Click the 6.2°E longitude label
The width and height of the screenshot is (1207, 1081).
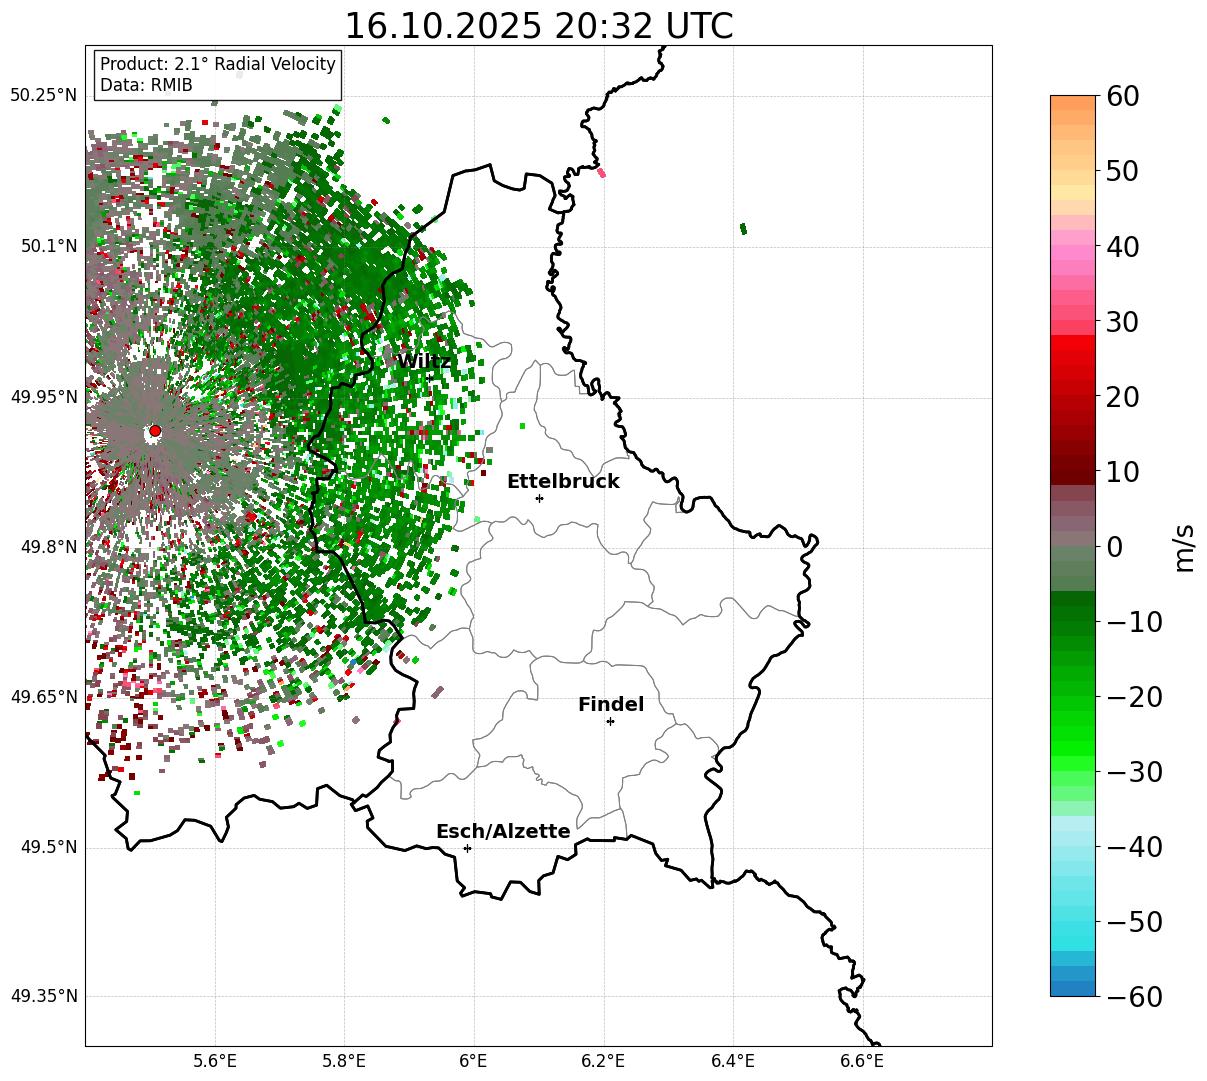click(x=604, y=1062)
